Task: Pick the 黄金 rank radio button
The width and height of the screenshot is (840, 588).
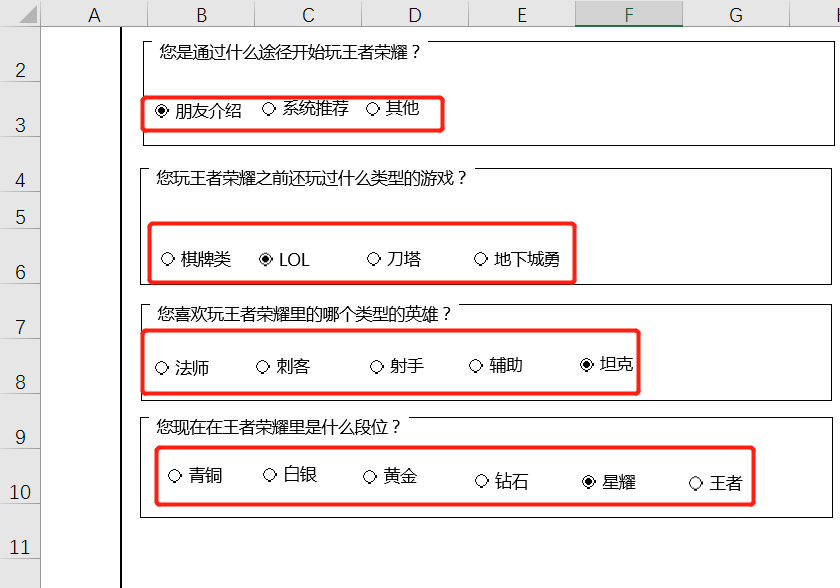Action: [370, 477]
